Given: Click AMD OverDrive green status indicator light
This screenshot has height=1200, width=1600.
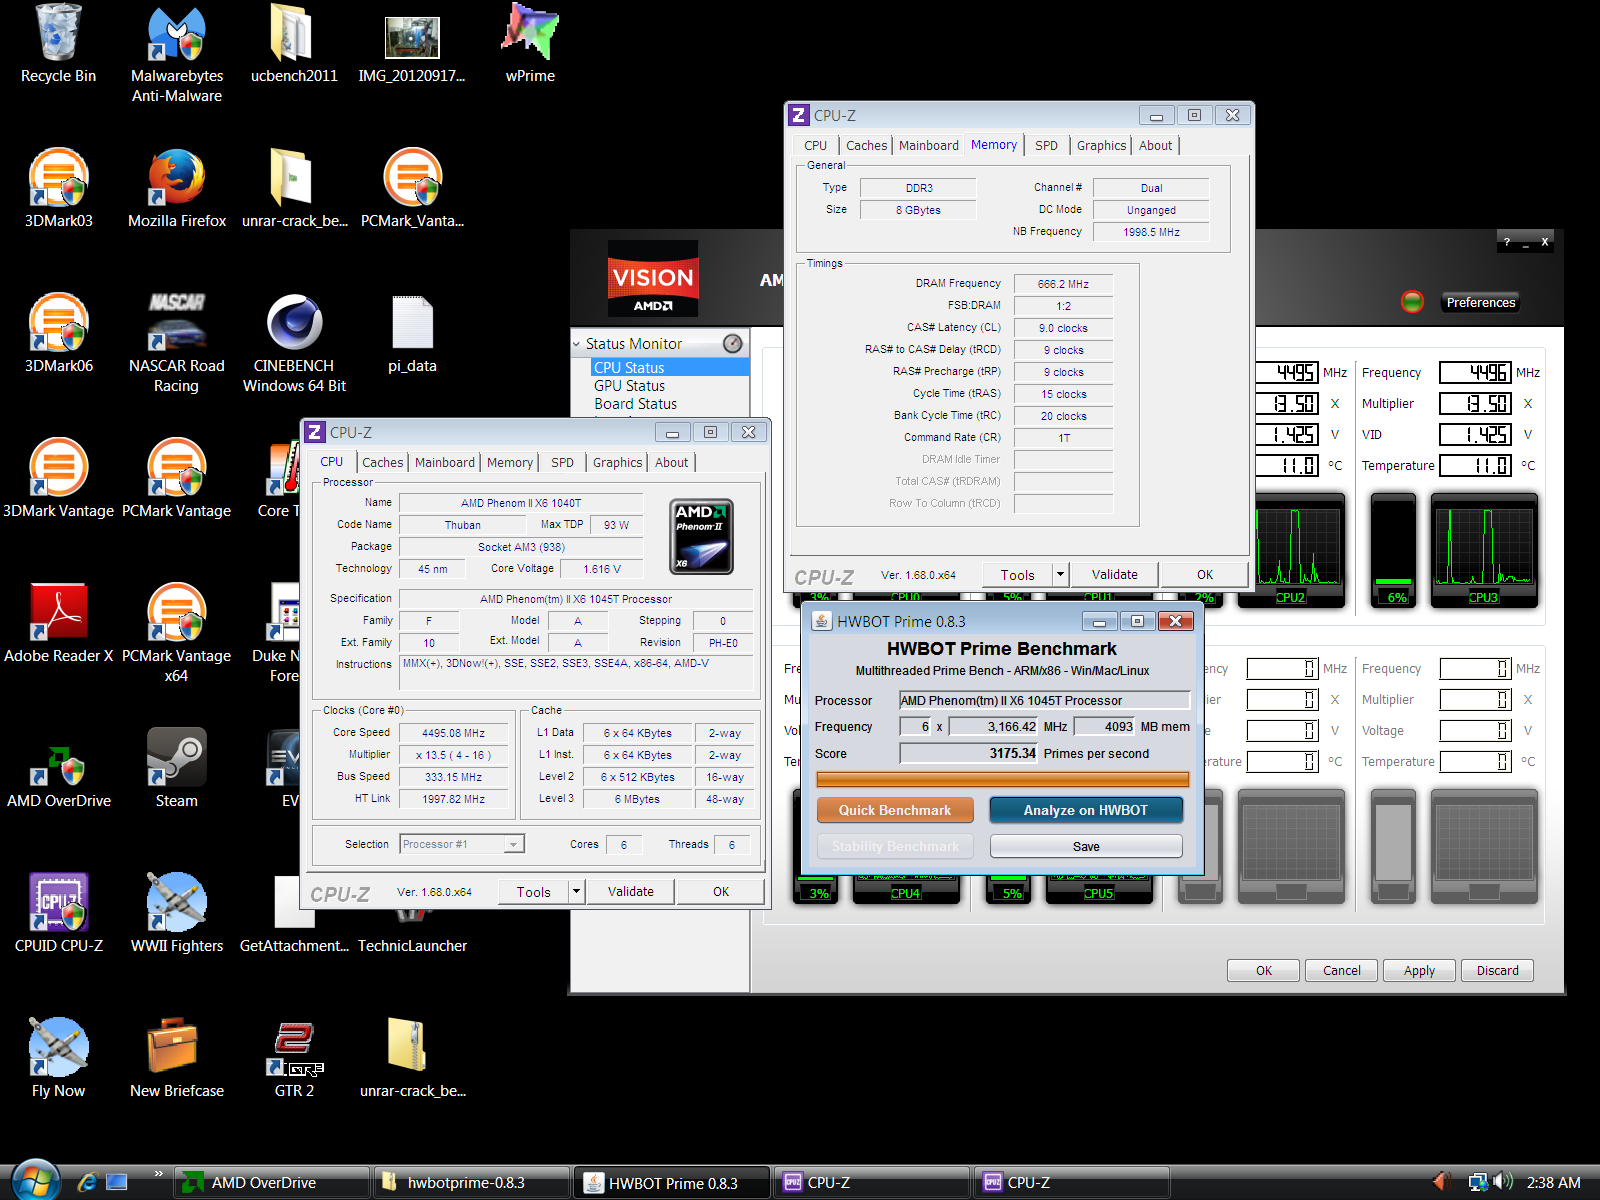Looking at the screenshot, I should click(x=1412, y=301).
